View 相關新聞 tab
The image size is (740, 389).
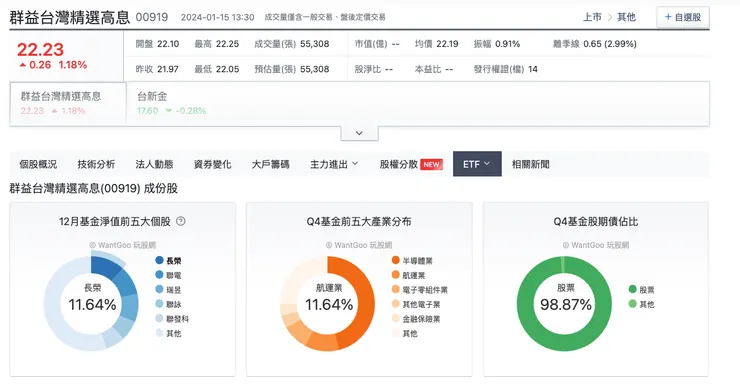coord(530,164)
